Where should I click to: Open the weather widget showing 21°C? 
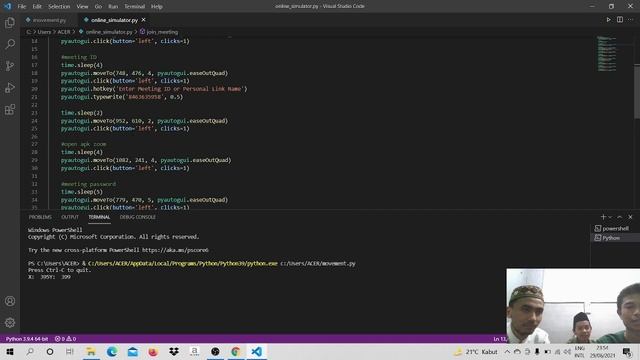coord(476,351)
